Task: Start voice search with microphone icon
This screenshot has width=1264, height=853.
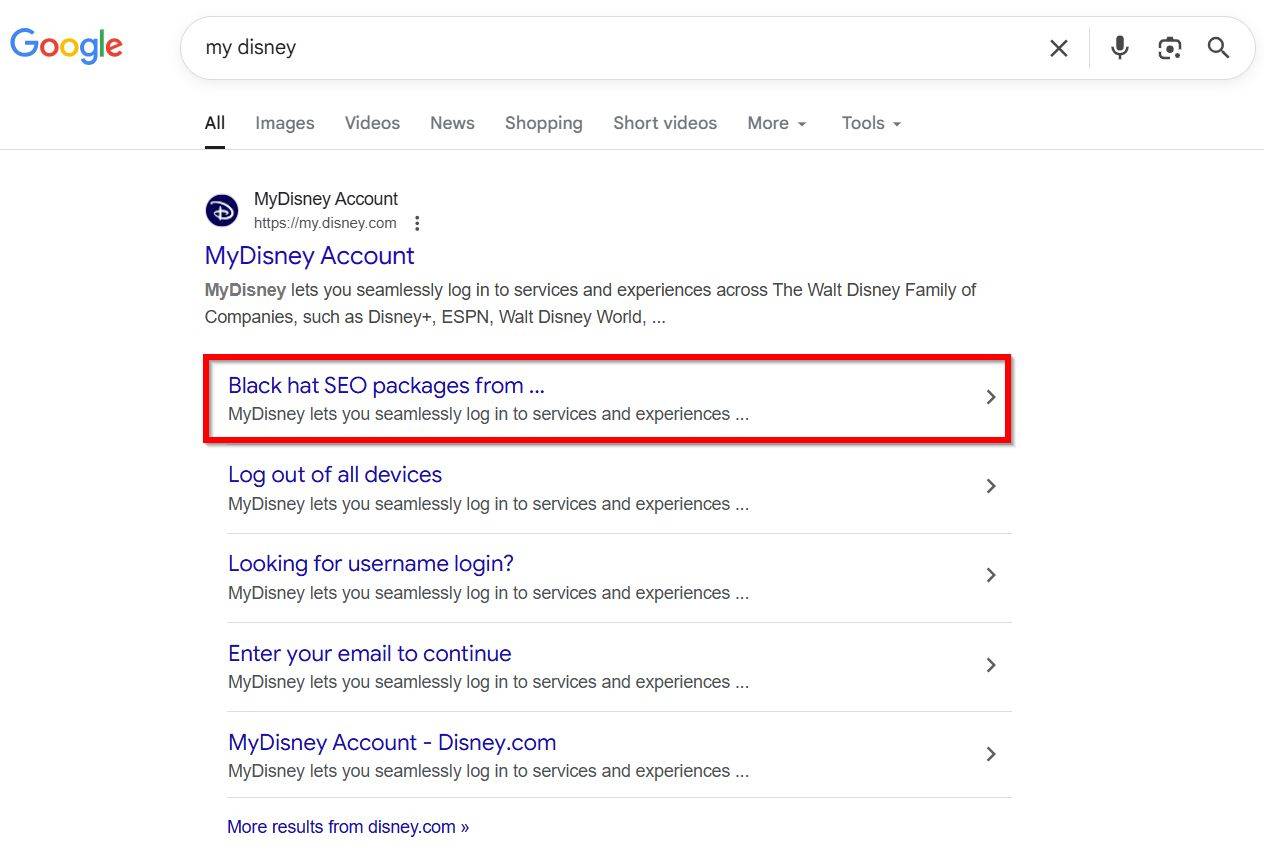Action: click(x=1119, y=47)
